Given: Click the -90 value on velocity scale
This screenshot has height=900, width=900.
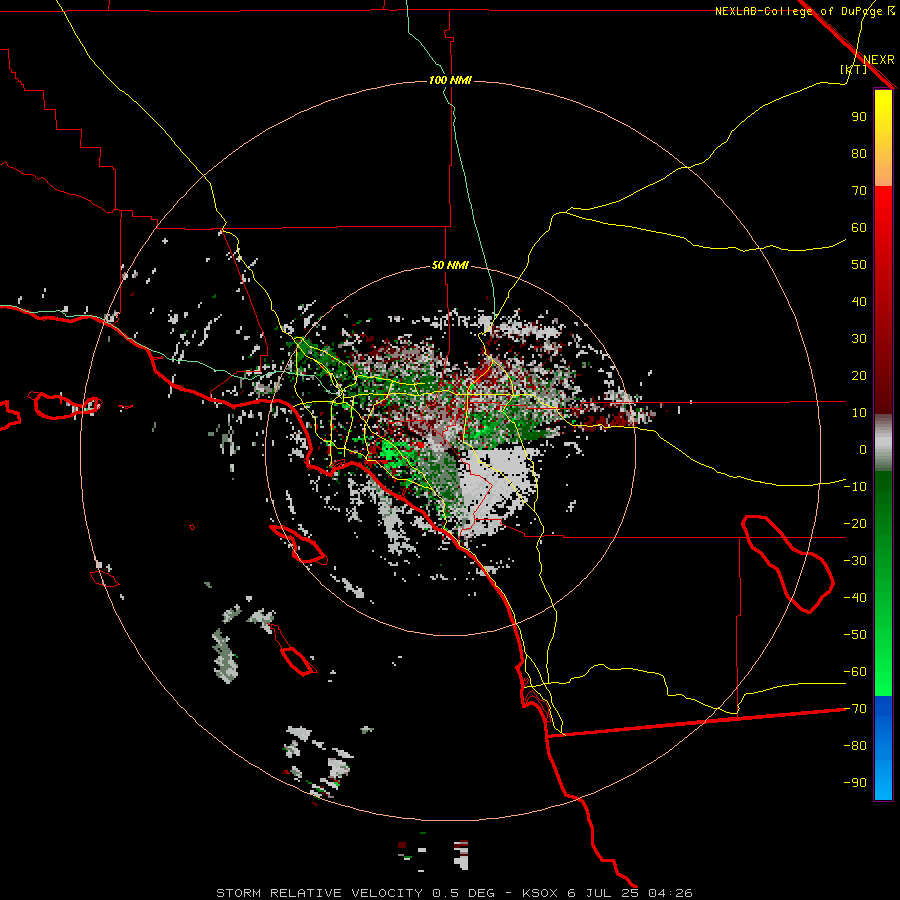Looking at the screenshot, I should [855, 783].
